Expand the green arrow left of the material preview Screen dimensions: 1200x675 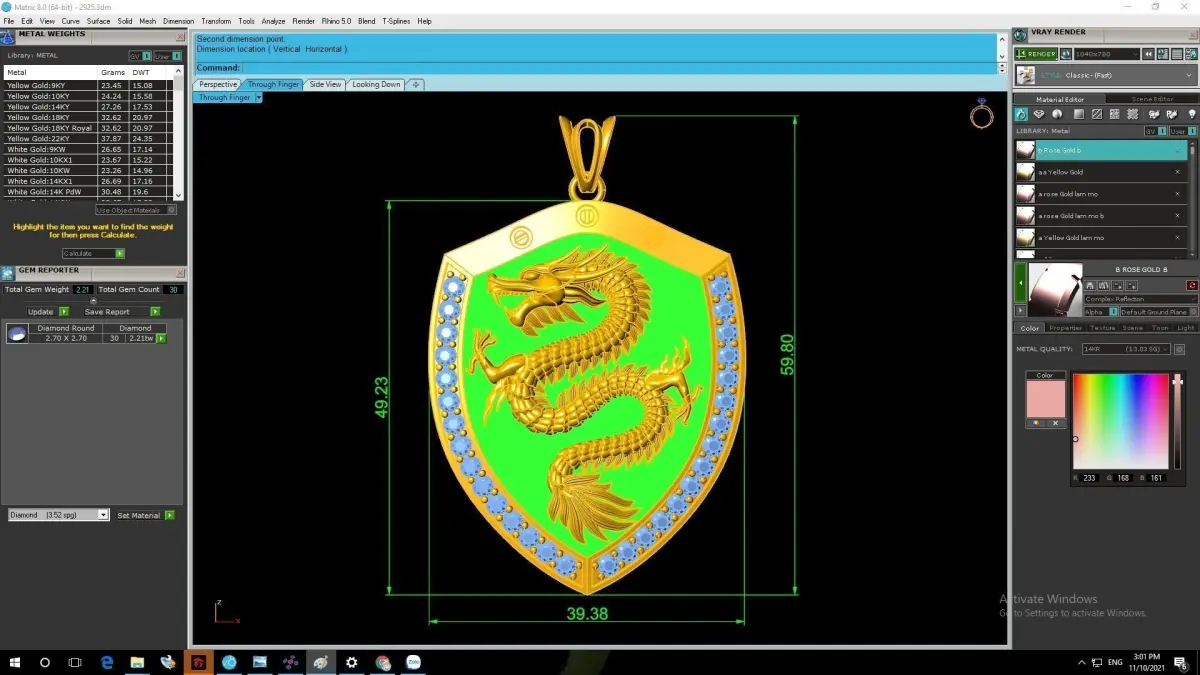click(x=1021, y=284)
